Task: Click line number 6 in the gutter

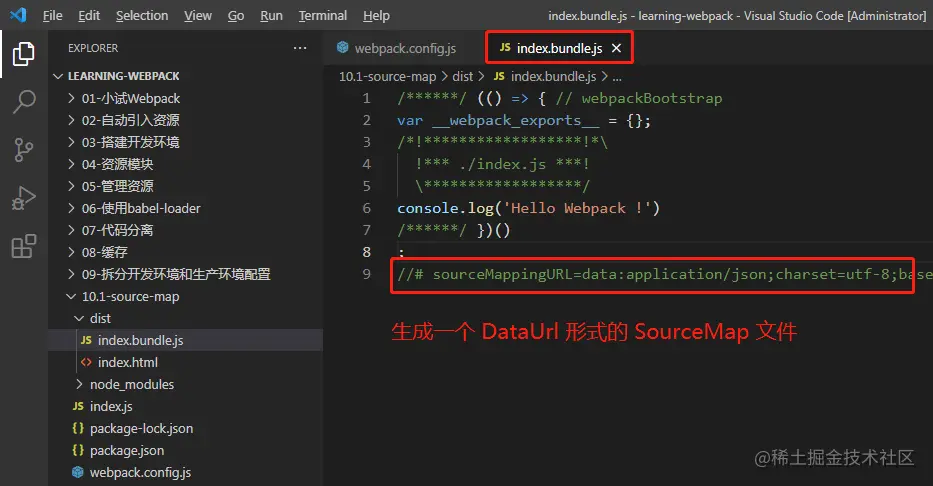Action: coord(367,208)
